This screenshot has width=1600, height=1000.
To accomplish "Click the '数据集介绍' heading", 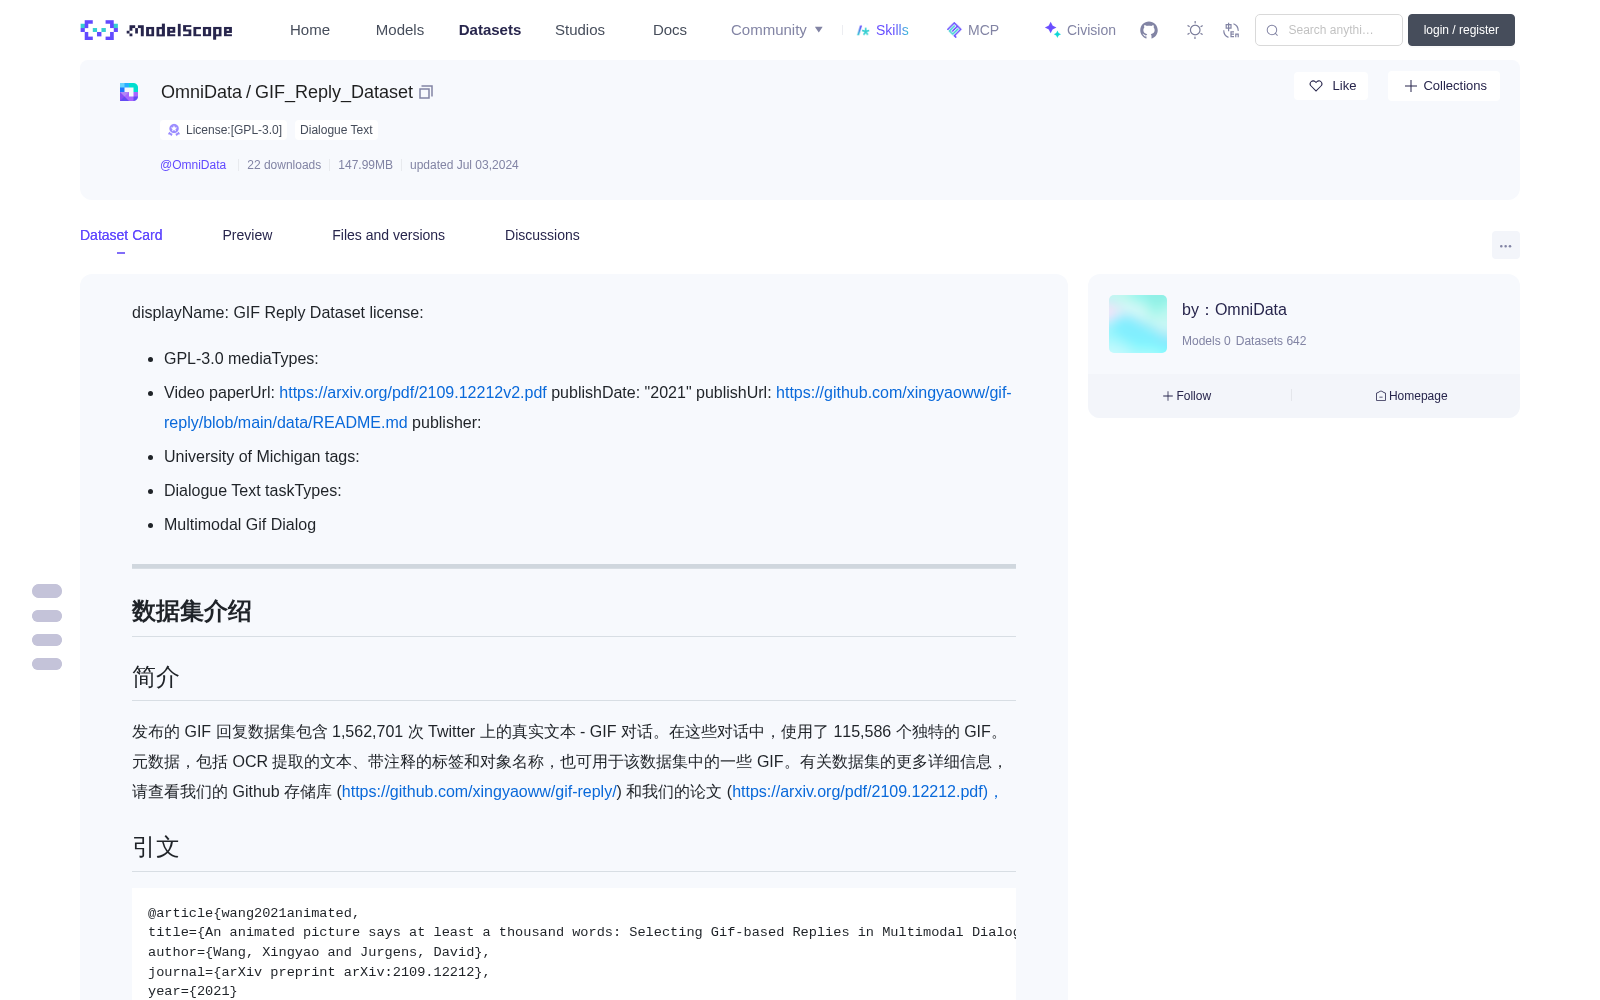I will [x=191, y=611].
